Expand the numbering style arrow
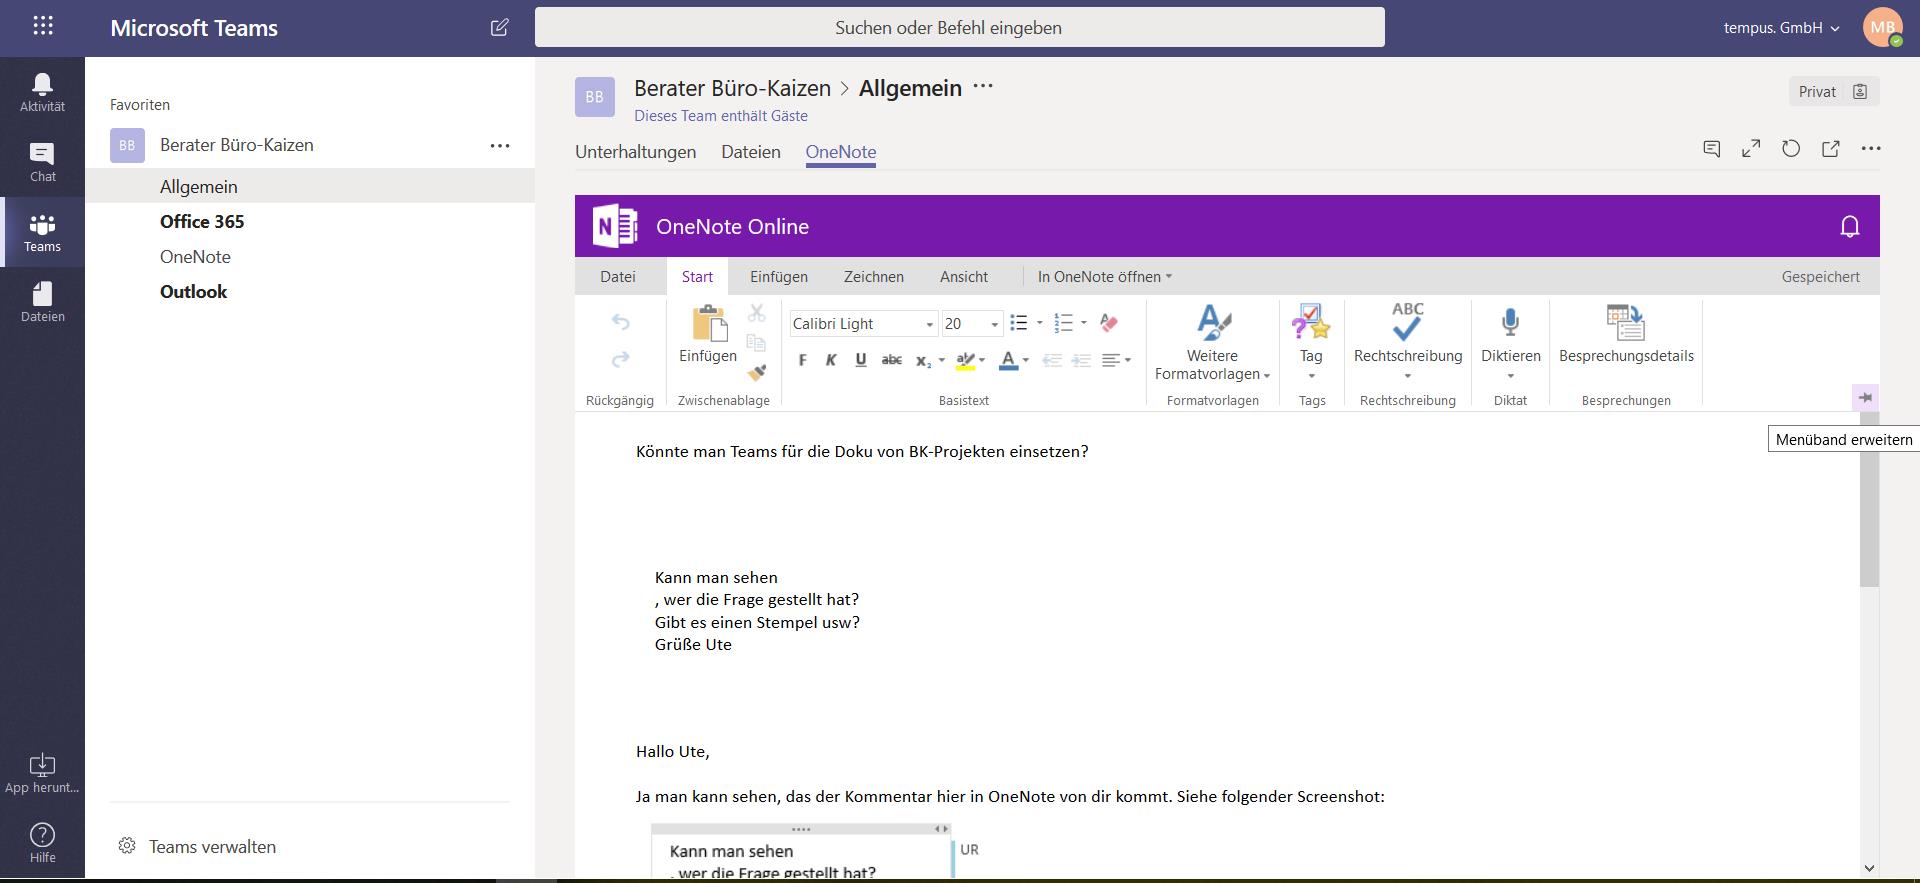The width and height of the screenshot is (1920, 883). point(1084,323)
